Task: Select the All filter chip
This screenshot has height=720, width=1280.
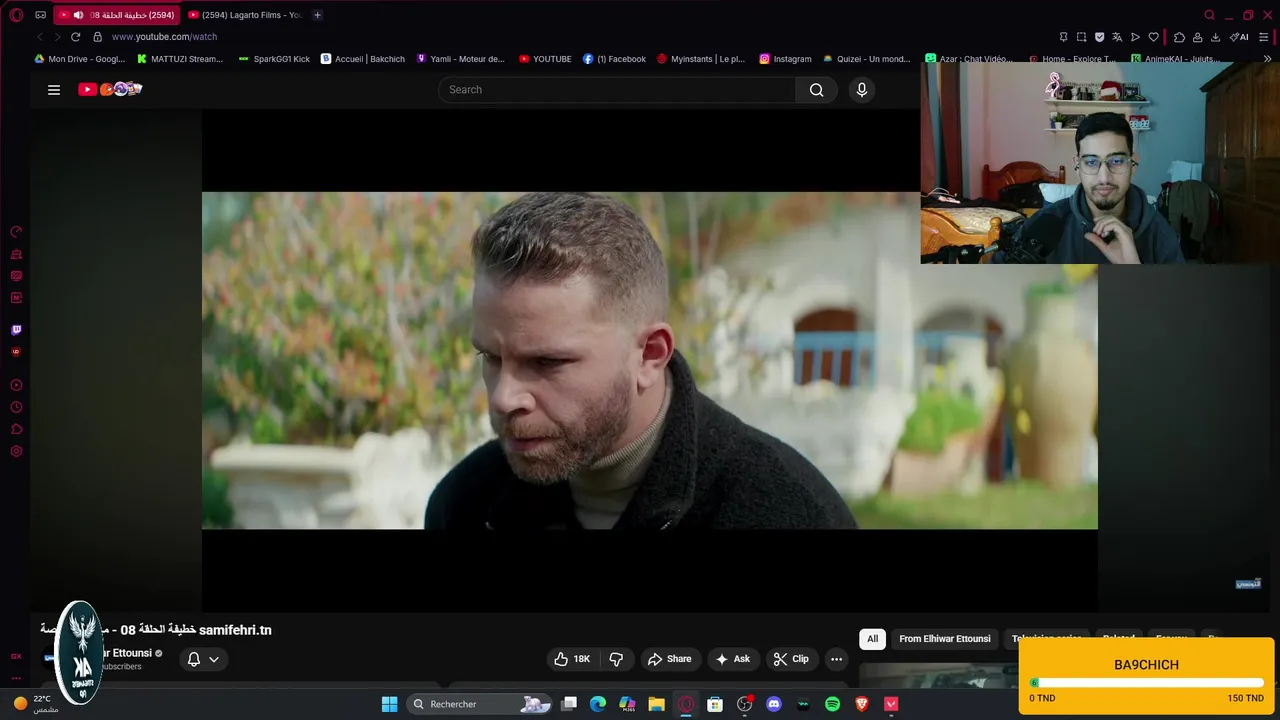Action: pos(872,639)
